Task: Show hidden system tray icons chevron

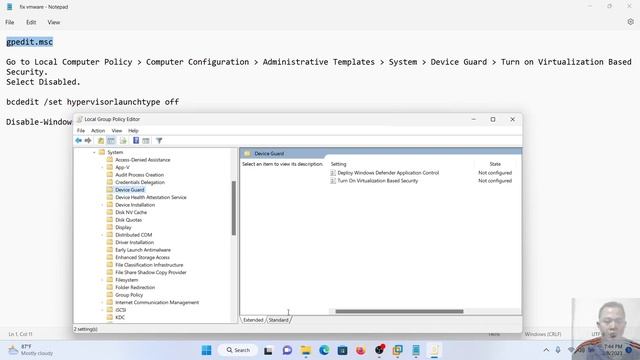Action: click(x=546, y=350)
